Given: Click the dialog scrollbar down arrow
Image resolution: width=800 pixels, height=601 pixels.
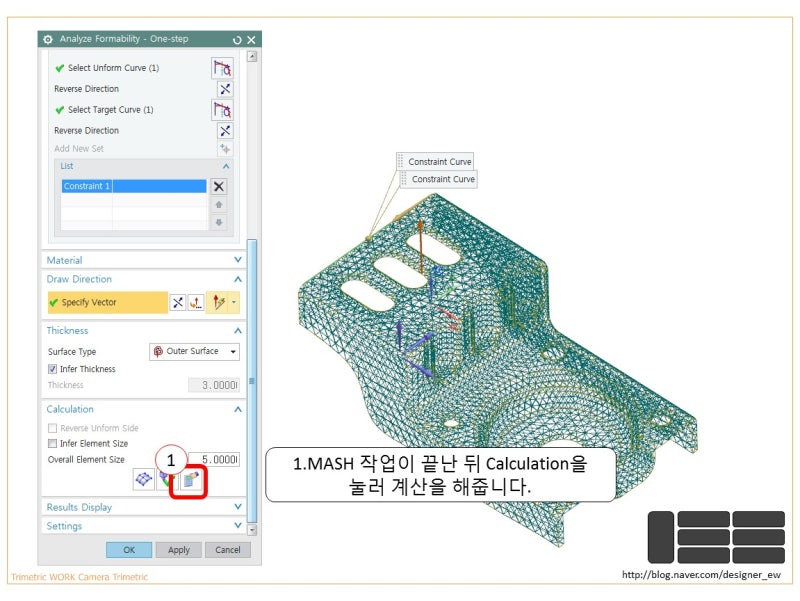Looking at the screenshot, I should coord(252,530).
